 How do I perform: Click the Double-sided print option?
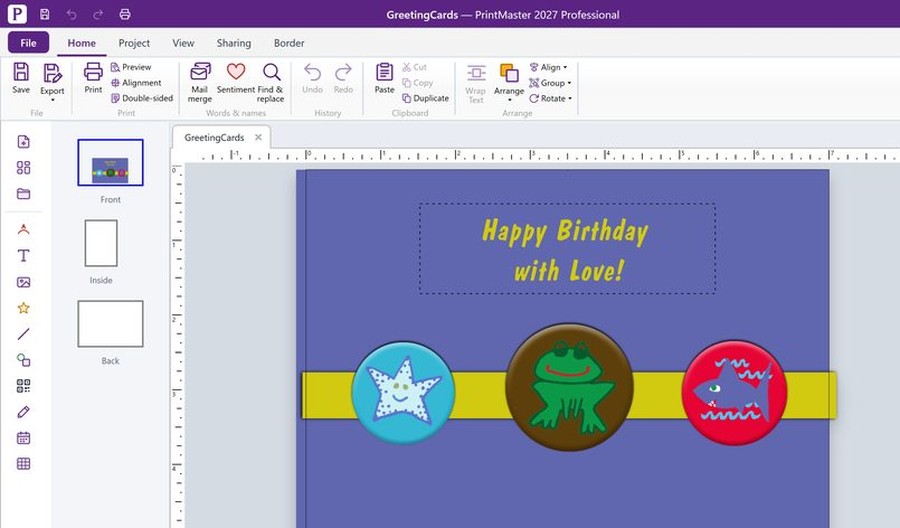click(142, 98)
